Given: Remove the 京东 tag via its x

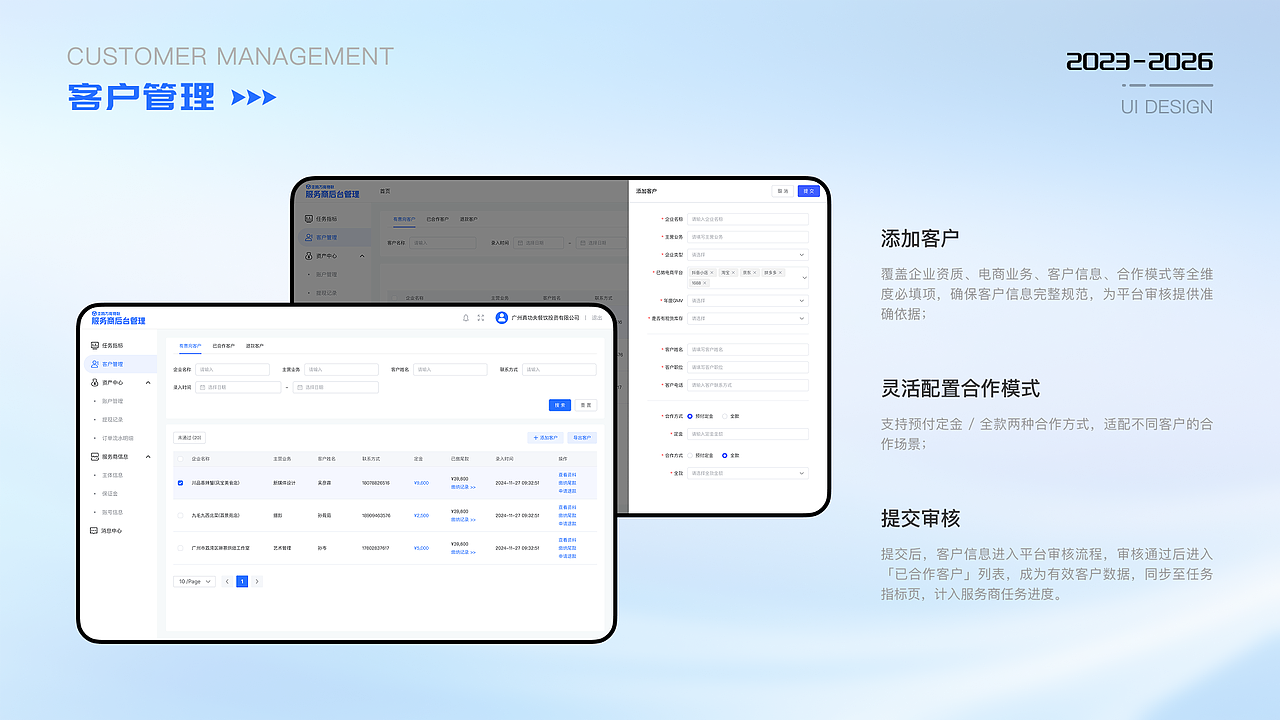Looking at the screenshot, I should click(x=755, y=272).
